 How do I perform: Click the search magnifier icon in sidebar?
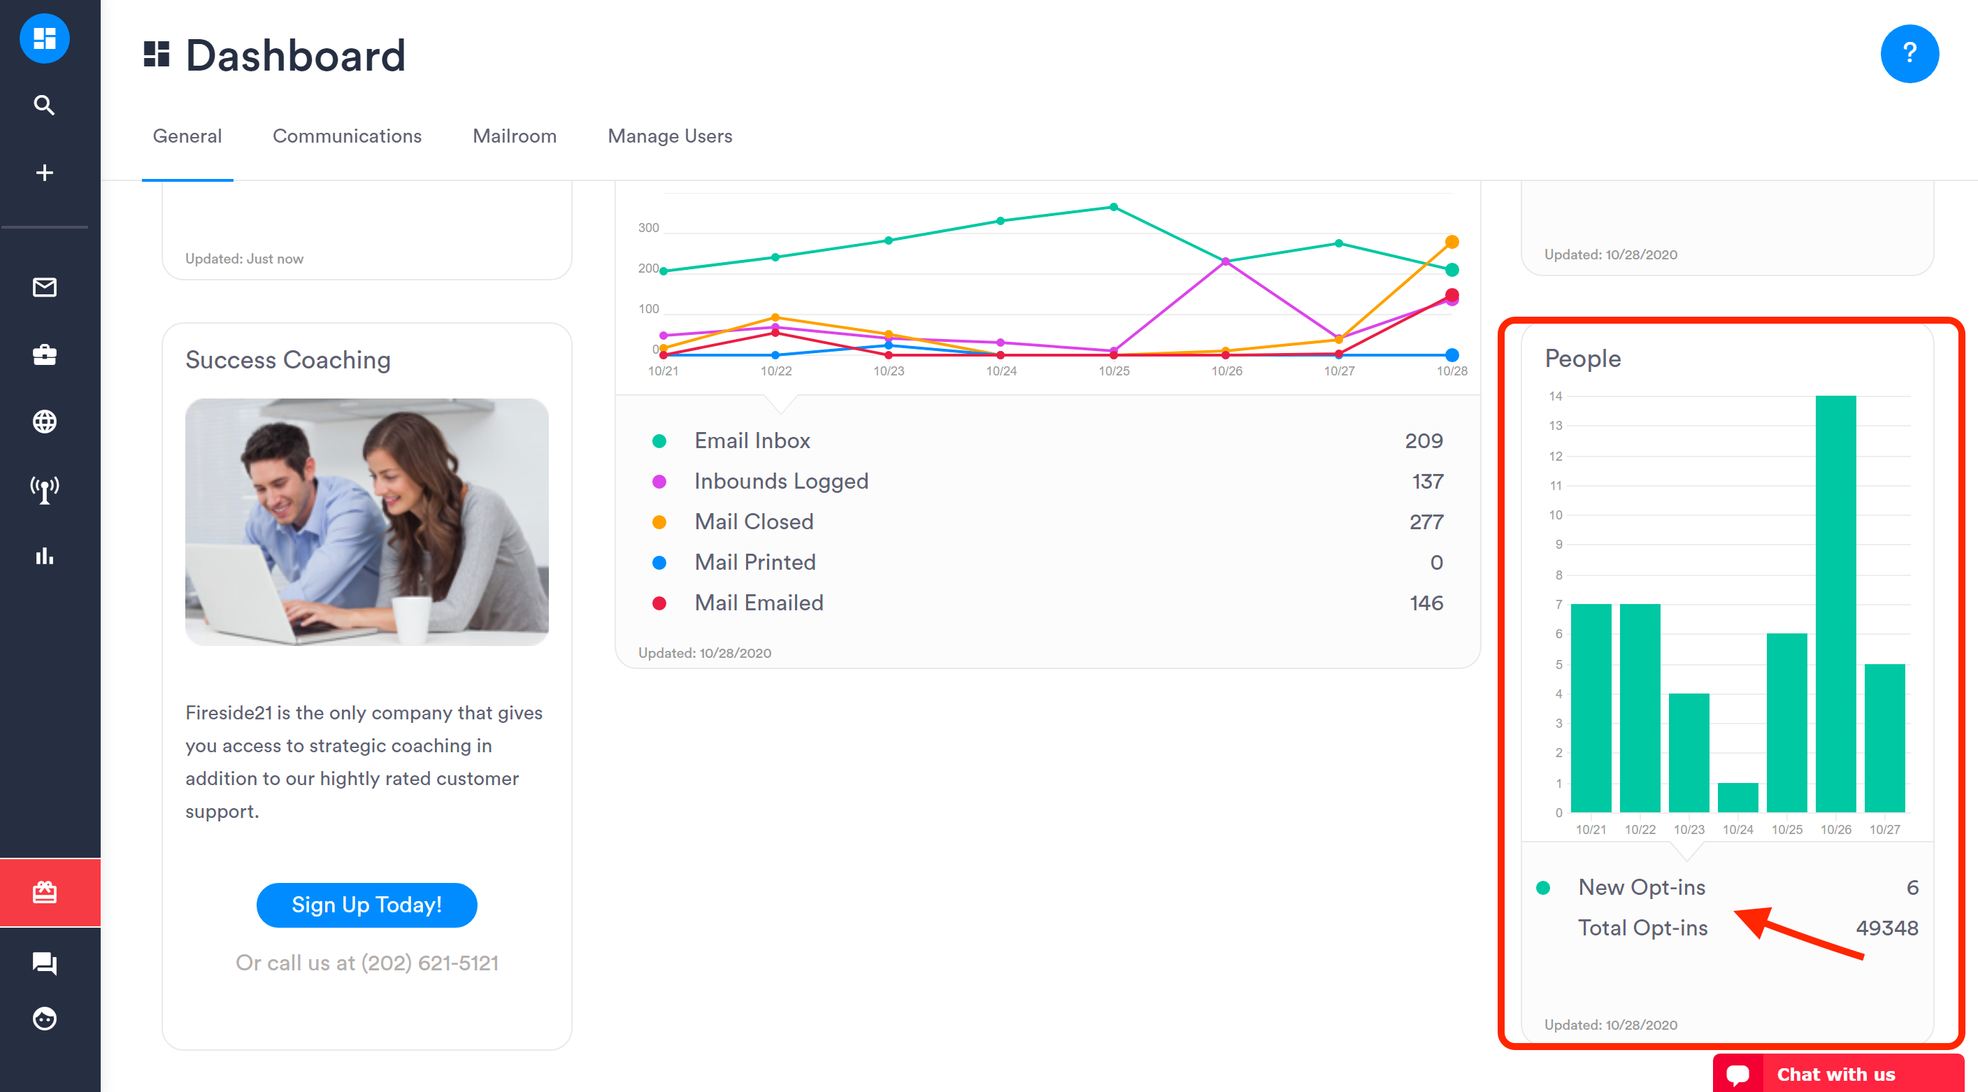[x=44, y=105]
